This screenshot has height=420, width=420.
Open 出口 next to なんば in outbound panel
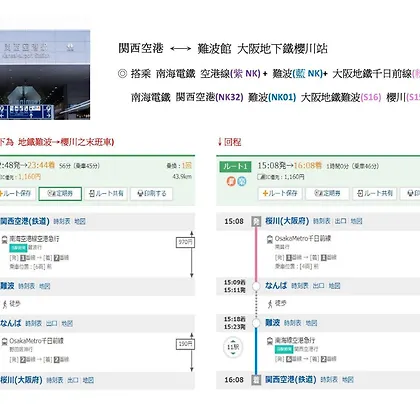52,323
